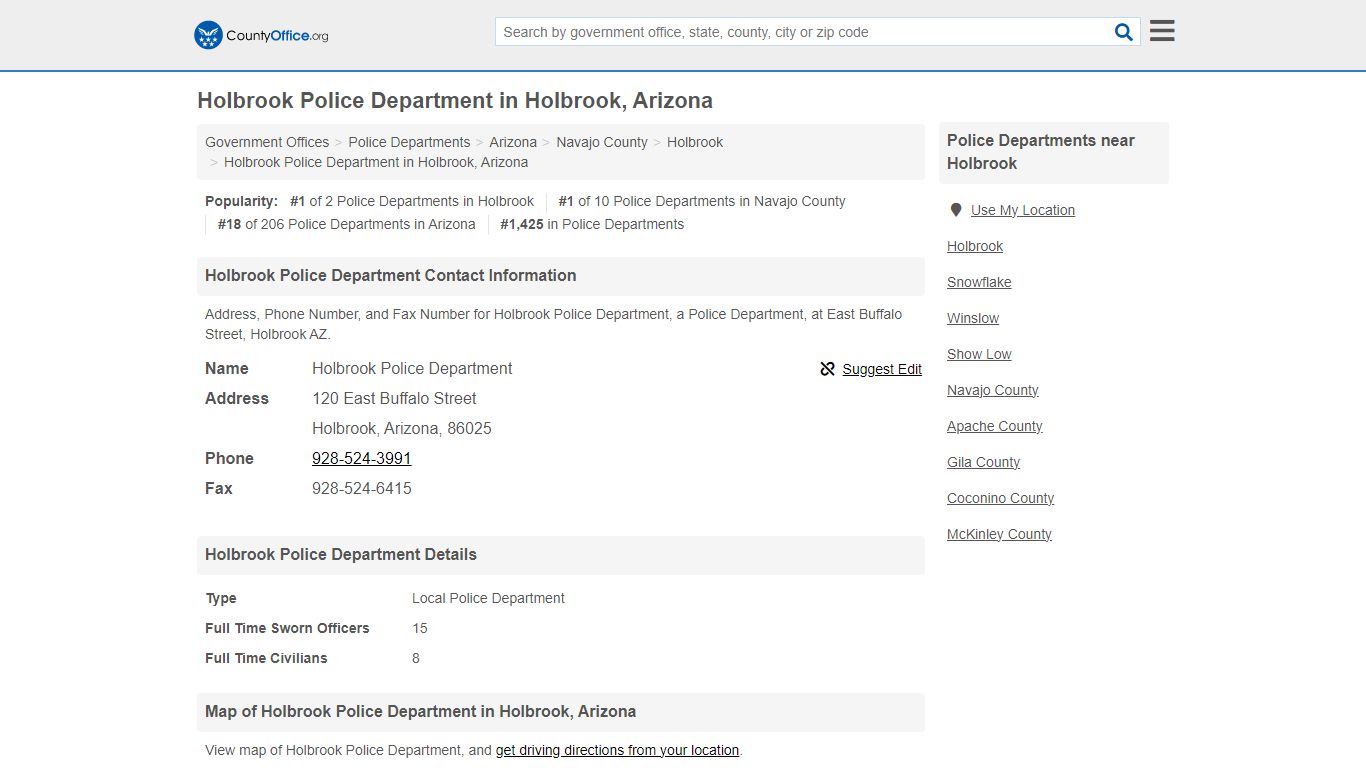The image size is (1366, 768).
Task: Click the Suggest Edit pencil icon
Action: (x=827, y=369)
